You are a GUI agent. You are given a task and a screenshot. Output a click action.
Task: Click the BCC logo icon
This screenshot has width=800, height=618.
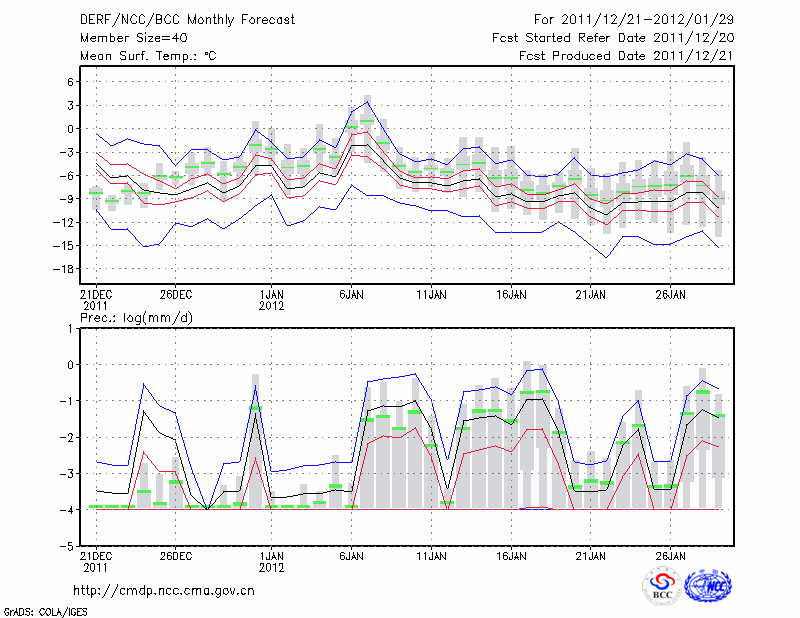(x=661, y=586)
